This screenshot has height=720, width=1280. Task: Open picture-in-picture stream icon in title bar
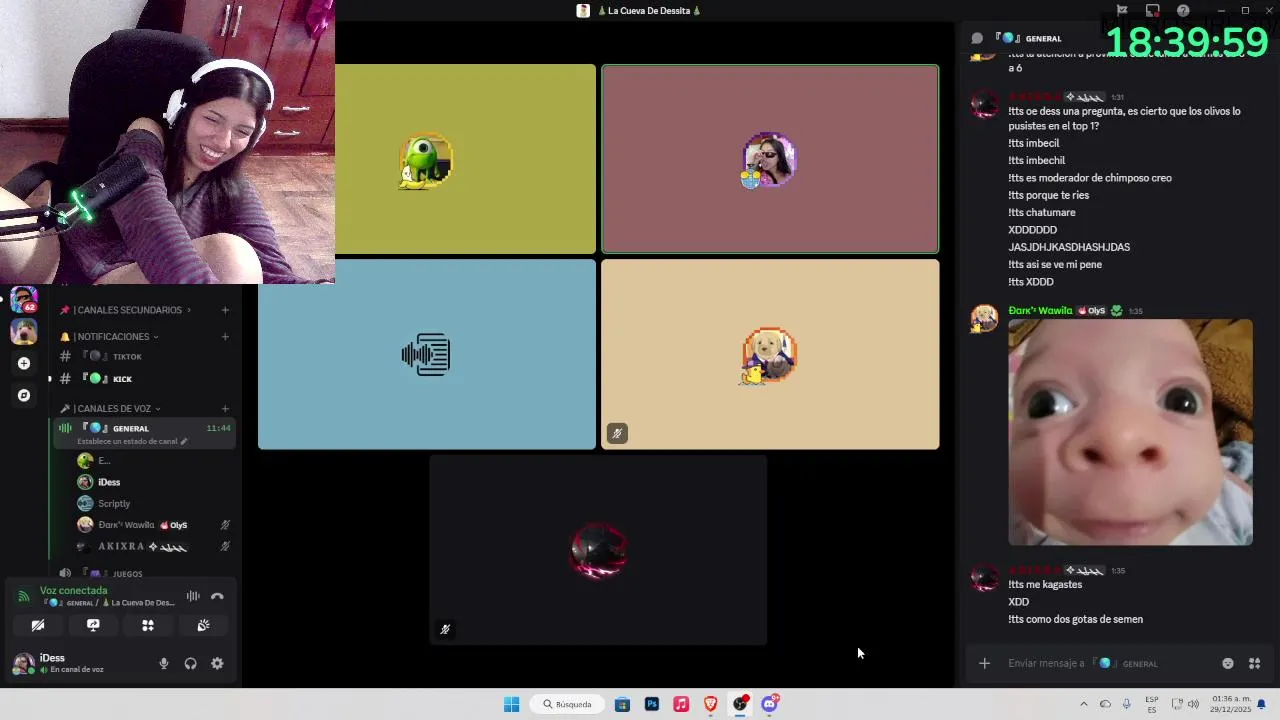[1153, 11]
